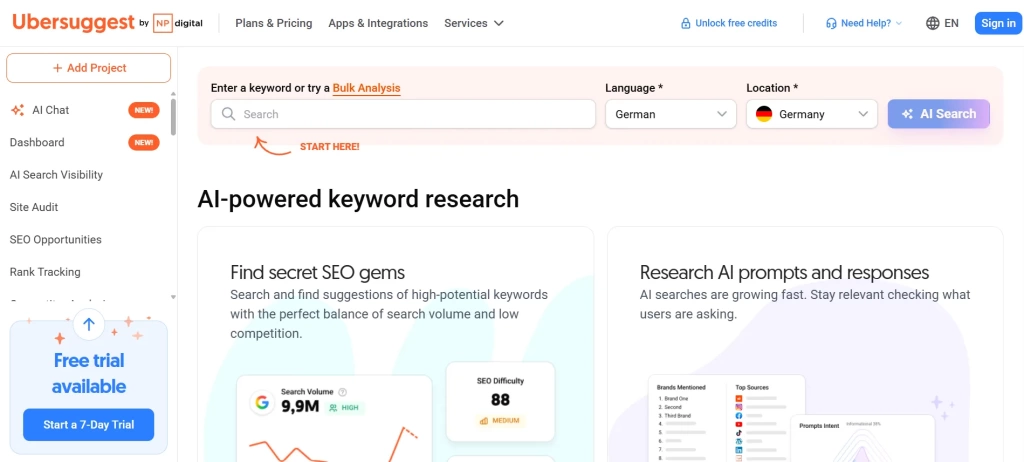Click the German flag icon in Location

pos(763,114)
